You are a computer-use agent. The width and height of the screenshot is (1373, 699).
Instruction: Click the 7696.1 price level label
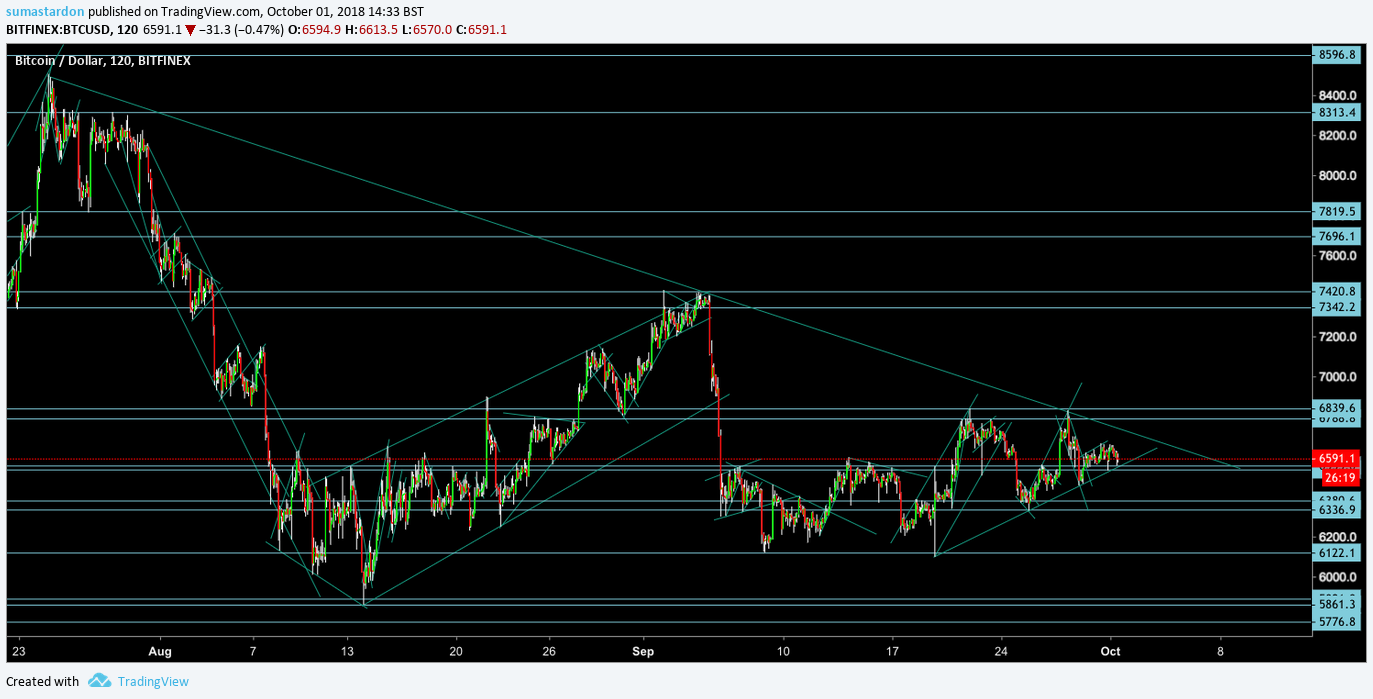click(x=1337, y=236)
